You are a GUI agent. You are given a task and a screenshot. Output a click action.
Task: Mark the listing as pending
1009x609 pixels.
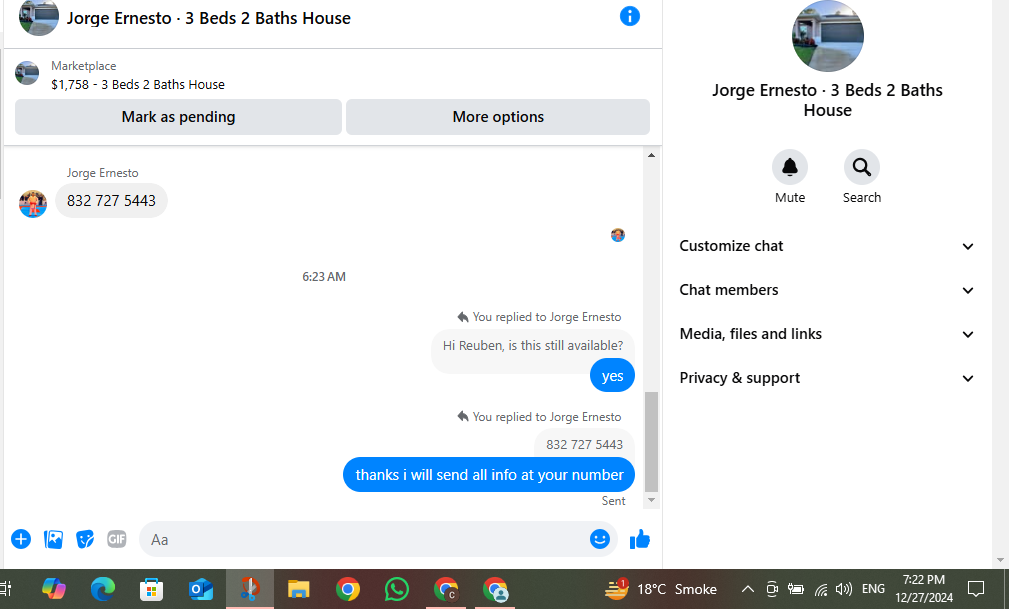[178, 117]
